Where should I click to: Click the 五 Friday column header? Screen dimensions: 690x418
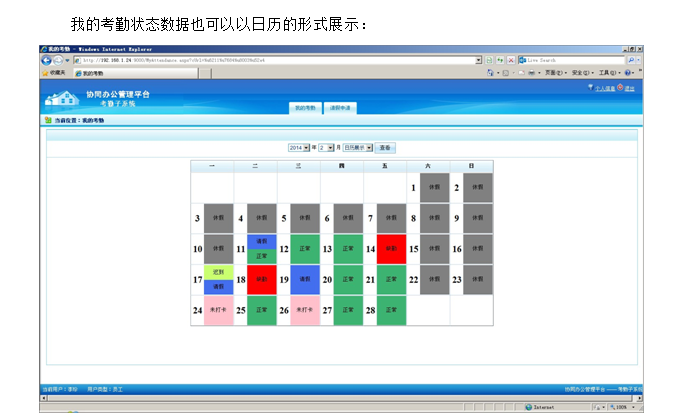[x=385, y=166]
